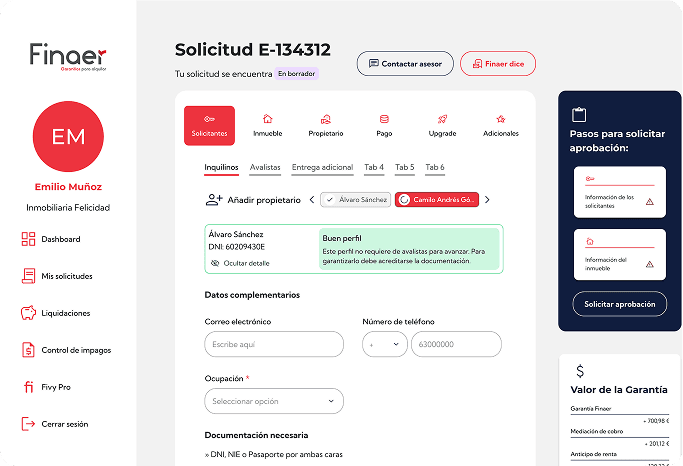Click the Control de impagos icon
Screen dimensions: 683x466
click(x=28, y=350)
